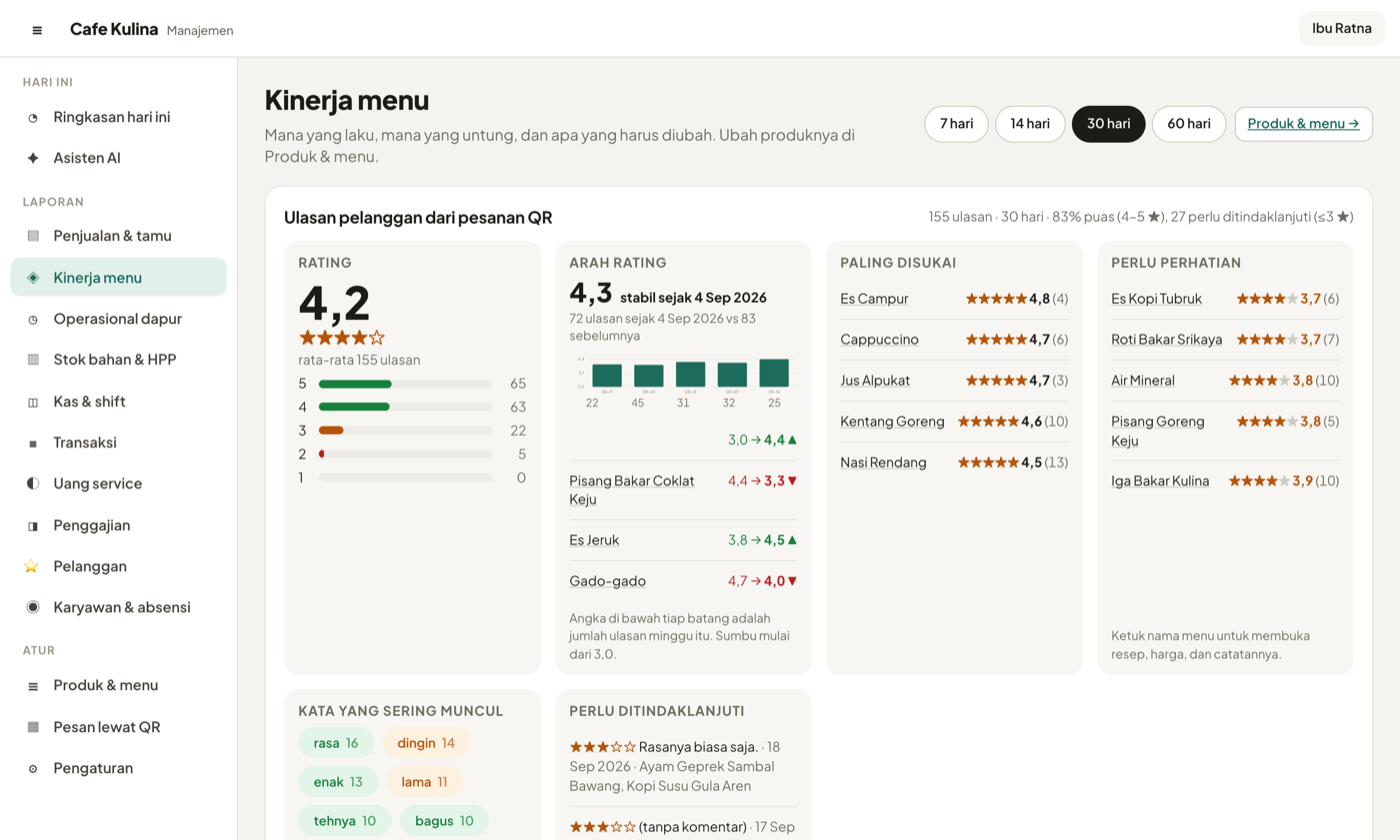Viewport: 1400px width, 840px height.
Task: Open Stok bahan & HPP report
Action: click(x=119, y=360)
